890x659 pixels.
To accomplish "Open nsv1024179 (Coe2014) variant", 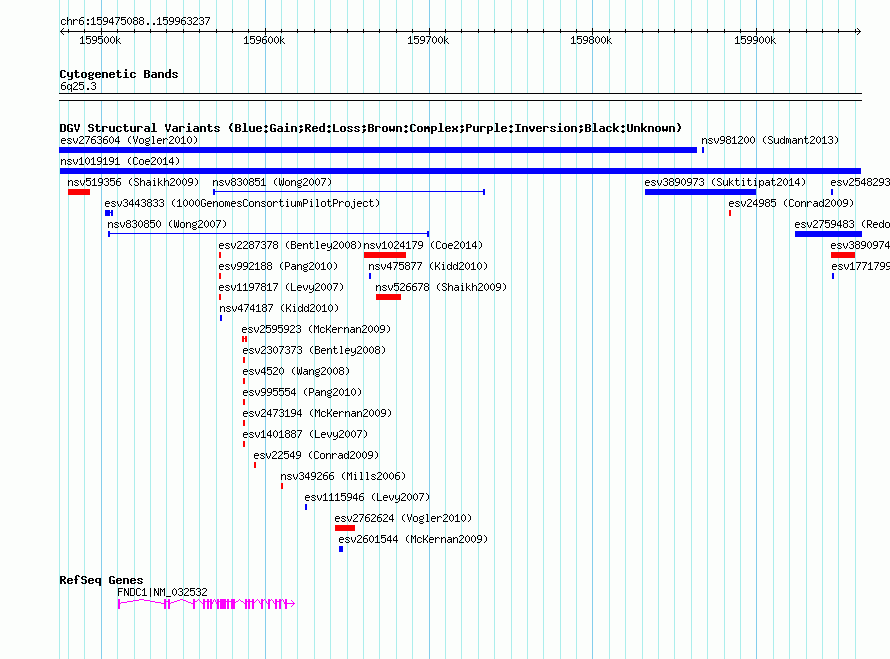I will [423, 245].
